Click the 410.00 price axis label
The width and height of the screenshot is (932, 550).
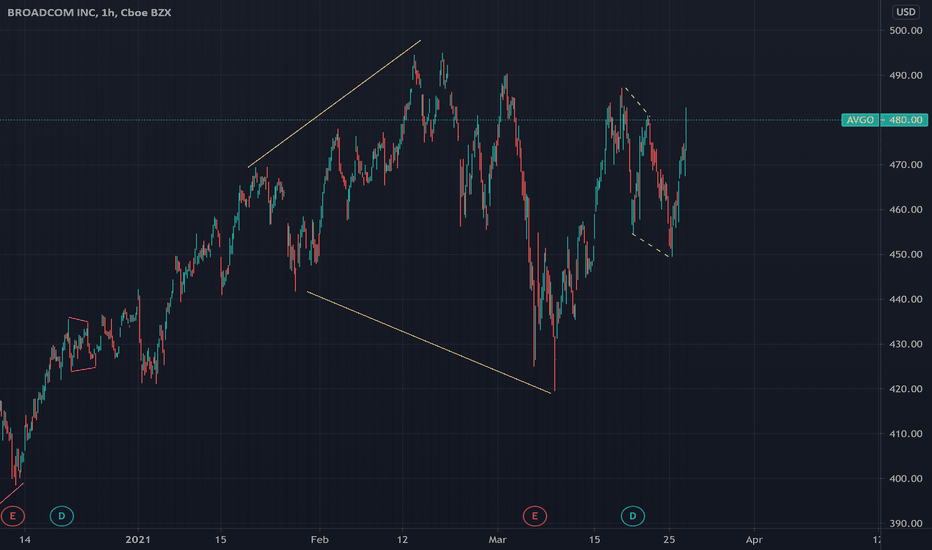(905, 433)
